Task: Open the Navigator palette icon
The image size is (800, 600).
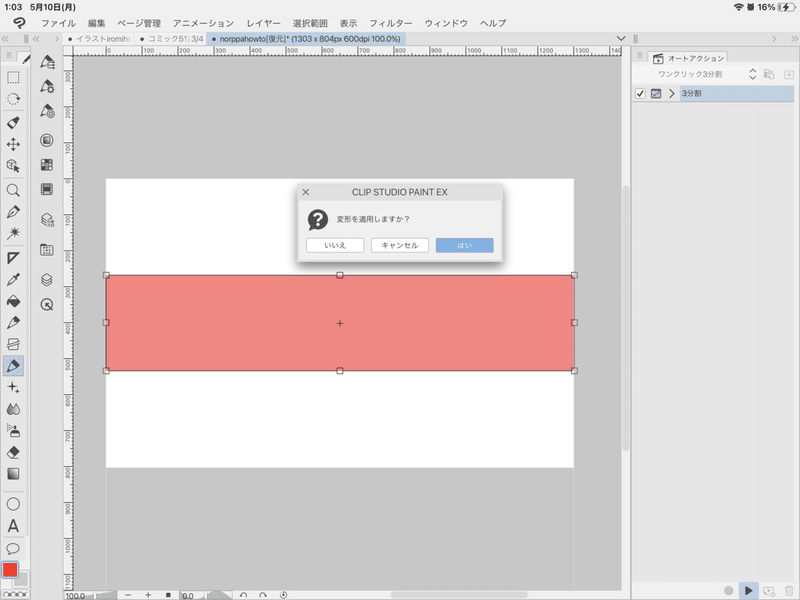Action: click(x=47, y=305)
